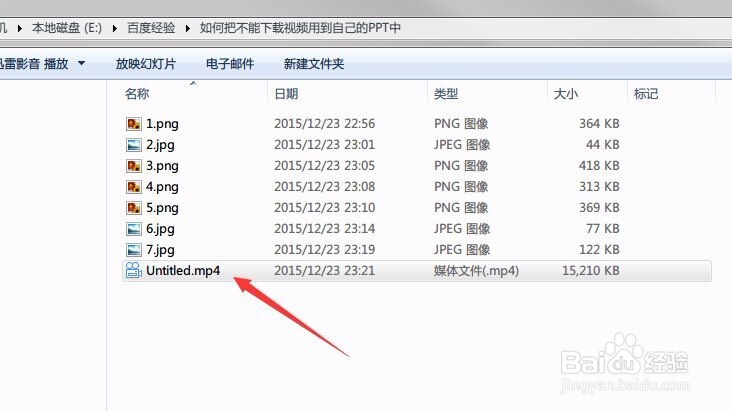Click the 3.png file icon
The width and height of the screenshot is (732, 411).
tap(134, 166)
